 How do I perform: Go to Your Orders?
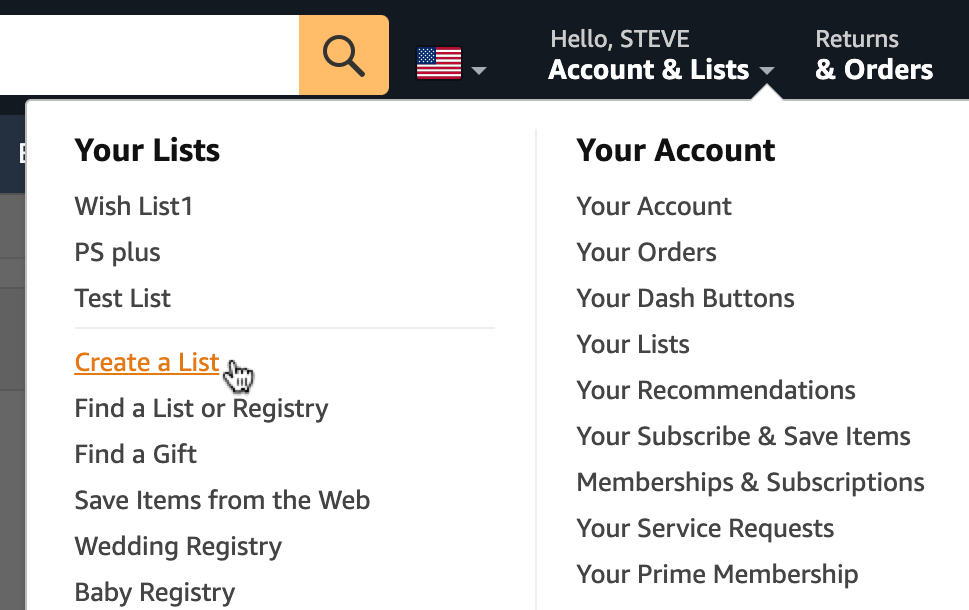[x=645, y=252]
